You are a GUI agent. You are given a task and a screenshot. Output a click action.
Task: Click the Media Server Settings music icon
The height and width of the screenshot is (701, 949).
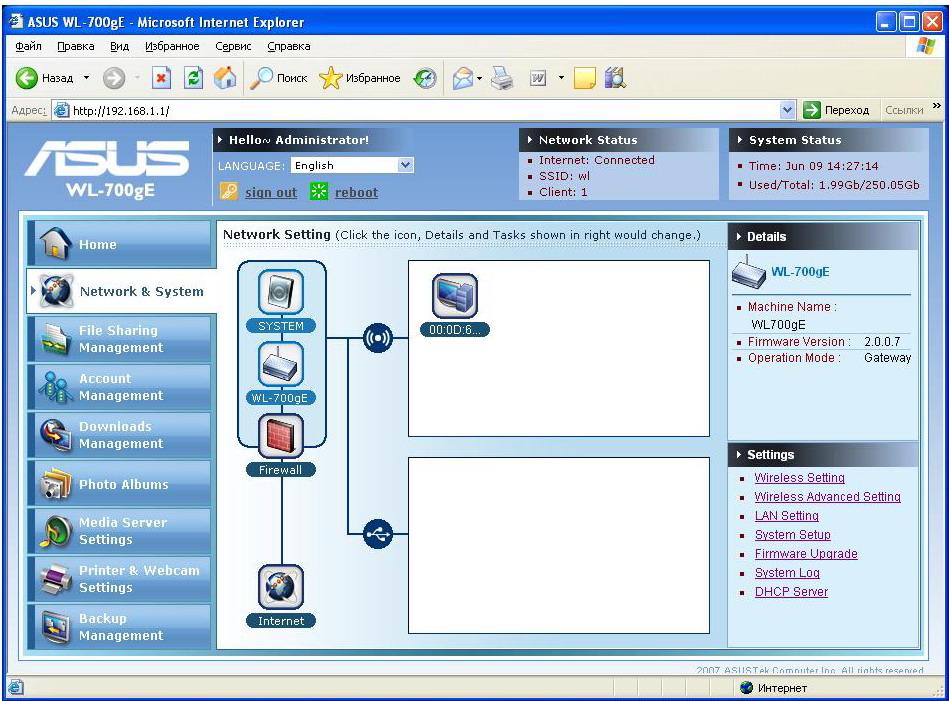pyautogui.click(x=56, y=531)
